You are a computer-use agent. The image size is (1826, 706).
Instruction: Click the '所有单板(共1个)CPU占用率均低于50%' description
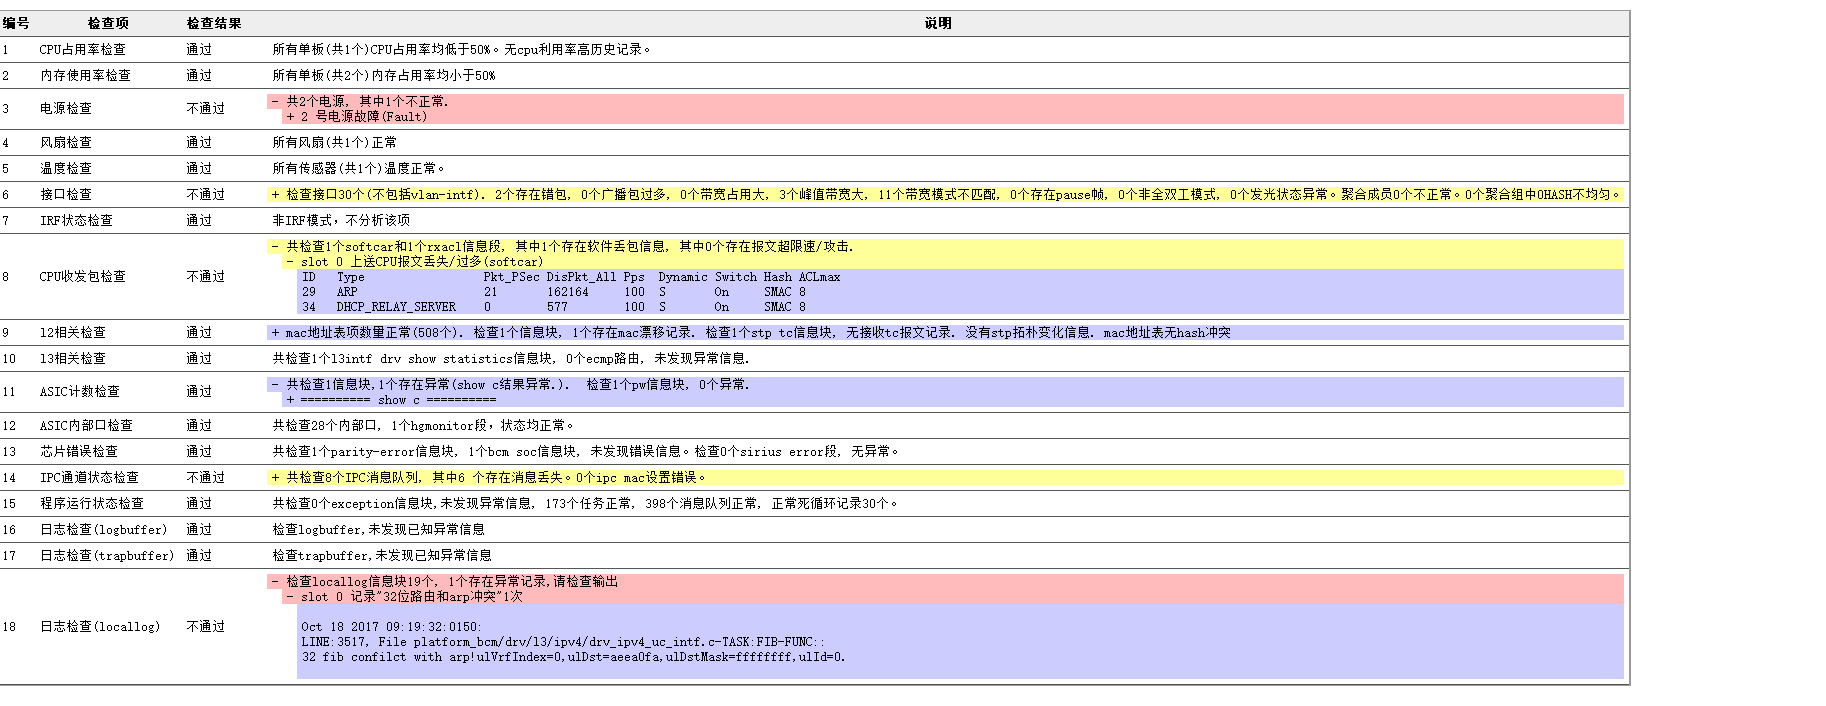tap(462, 49)
